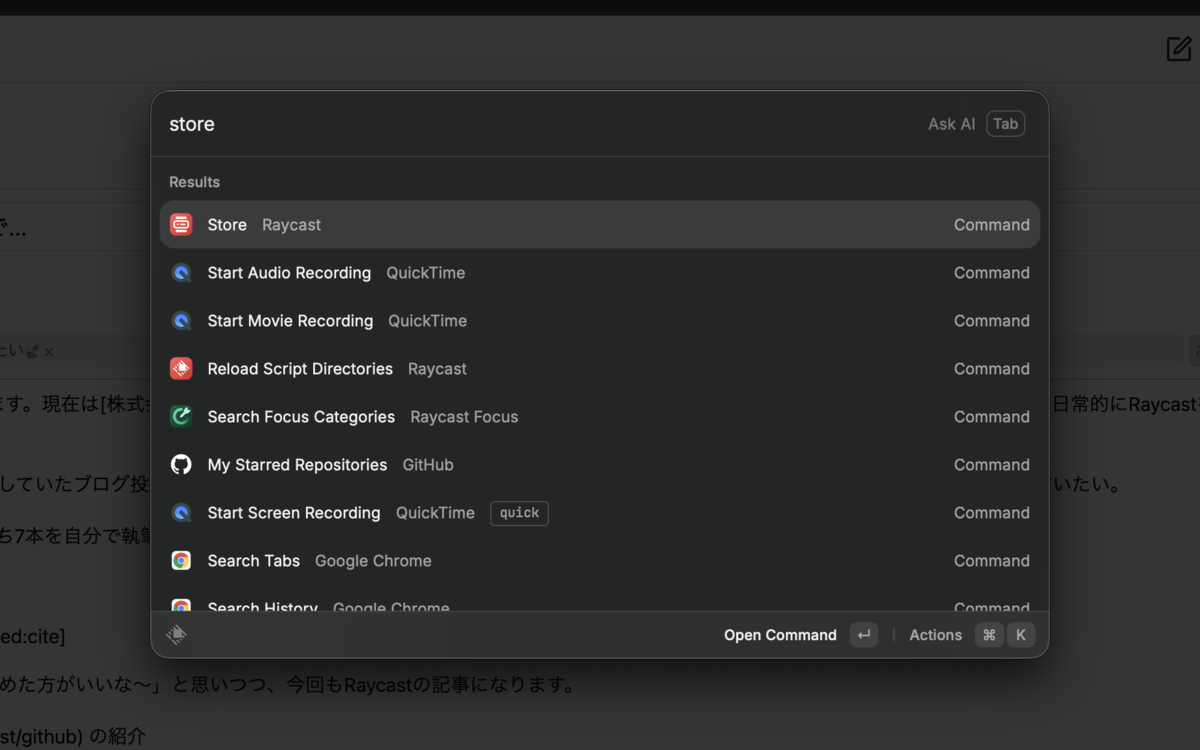Click Ask AI in the search bar
Image resolution: width=1200 pixels, height=750 pixels.
point(951,124)
